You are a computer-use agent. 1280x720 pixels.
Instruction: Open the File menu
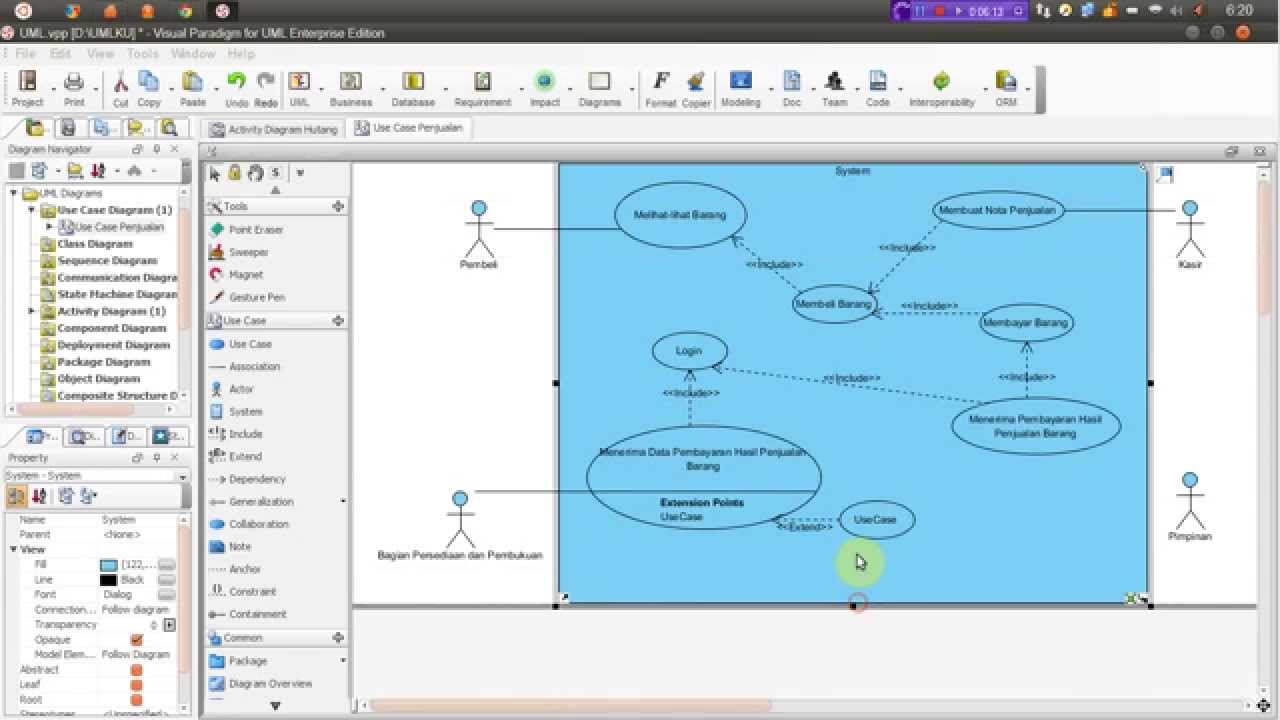(x=25, y=53)
